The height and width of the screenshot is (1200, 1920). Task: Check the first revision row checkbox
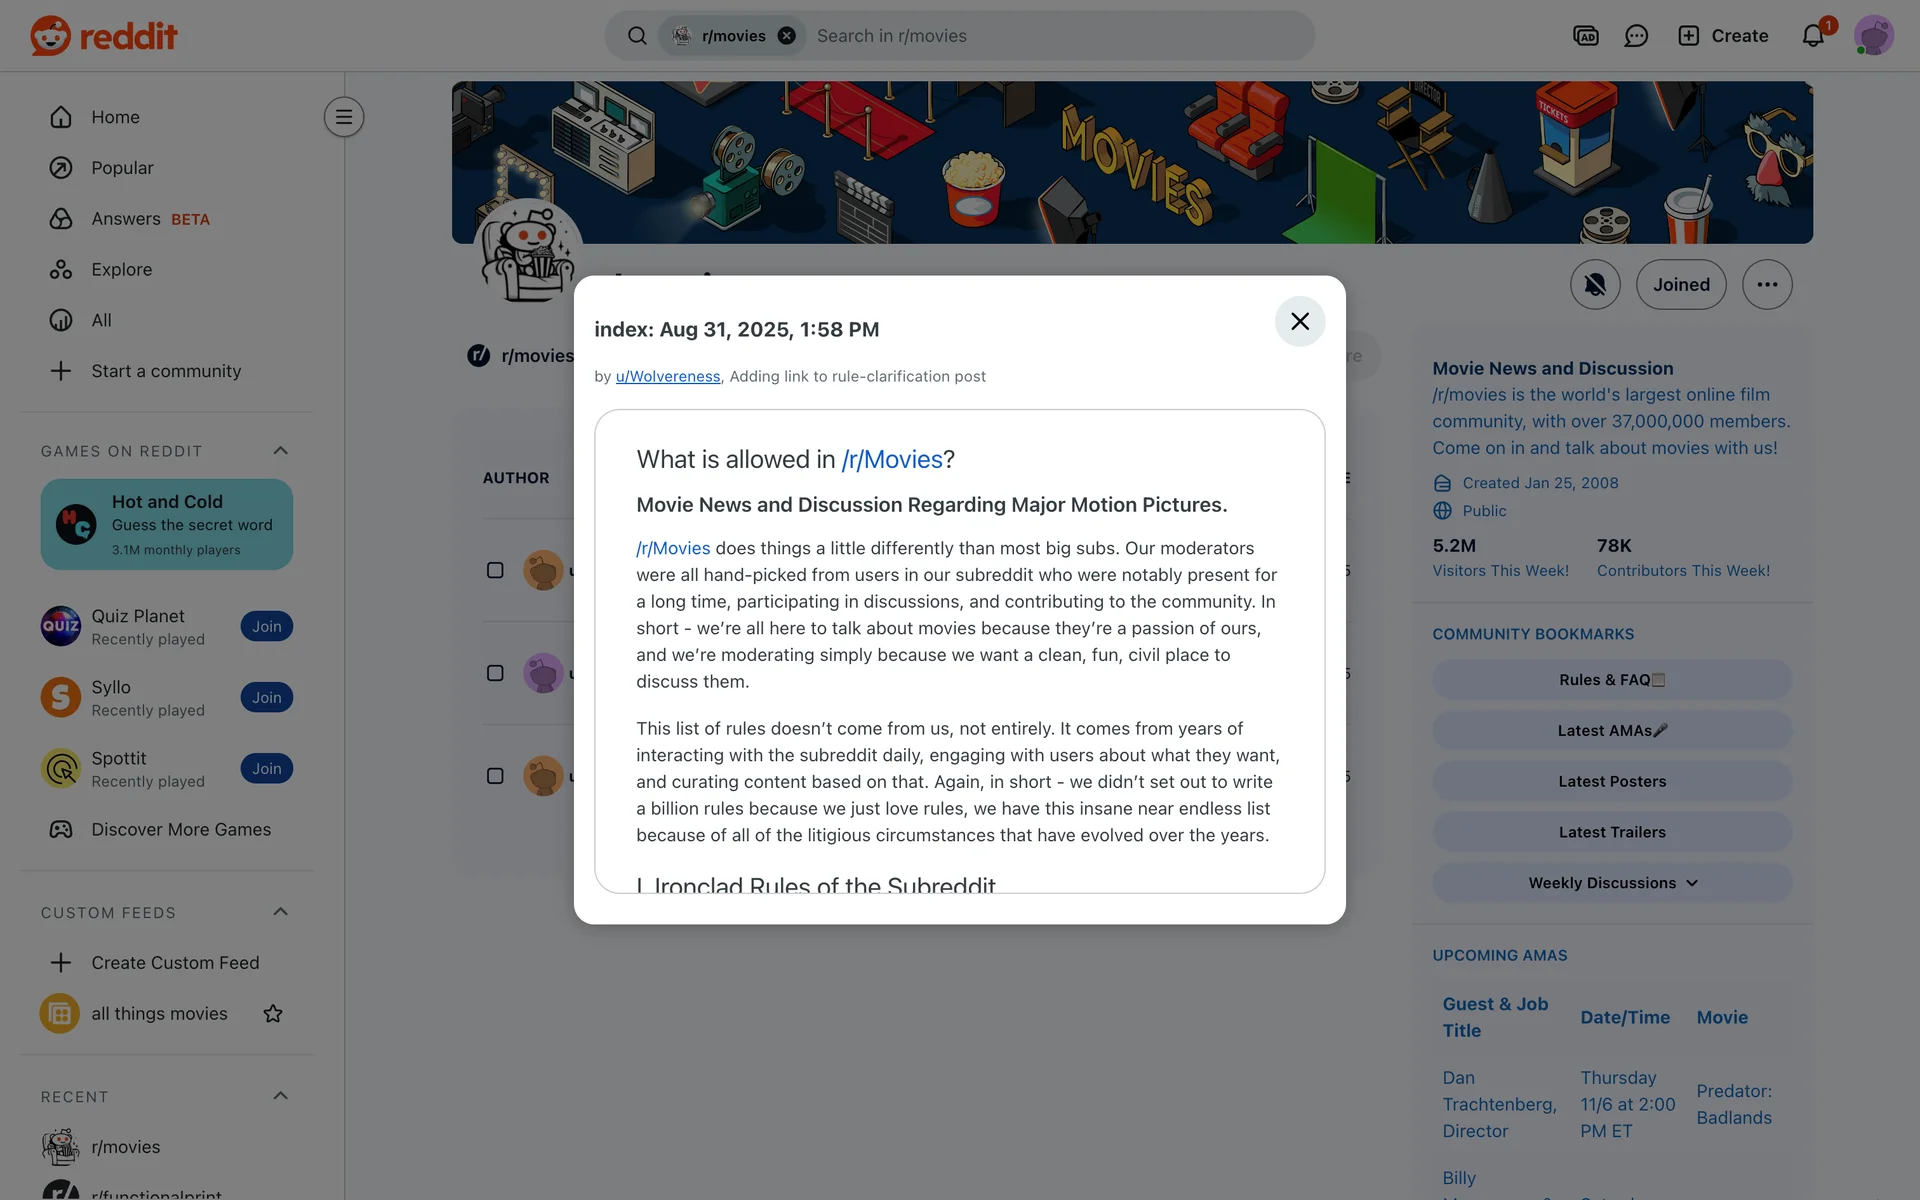click(x=495, y=570)
